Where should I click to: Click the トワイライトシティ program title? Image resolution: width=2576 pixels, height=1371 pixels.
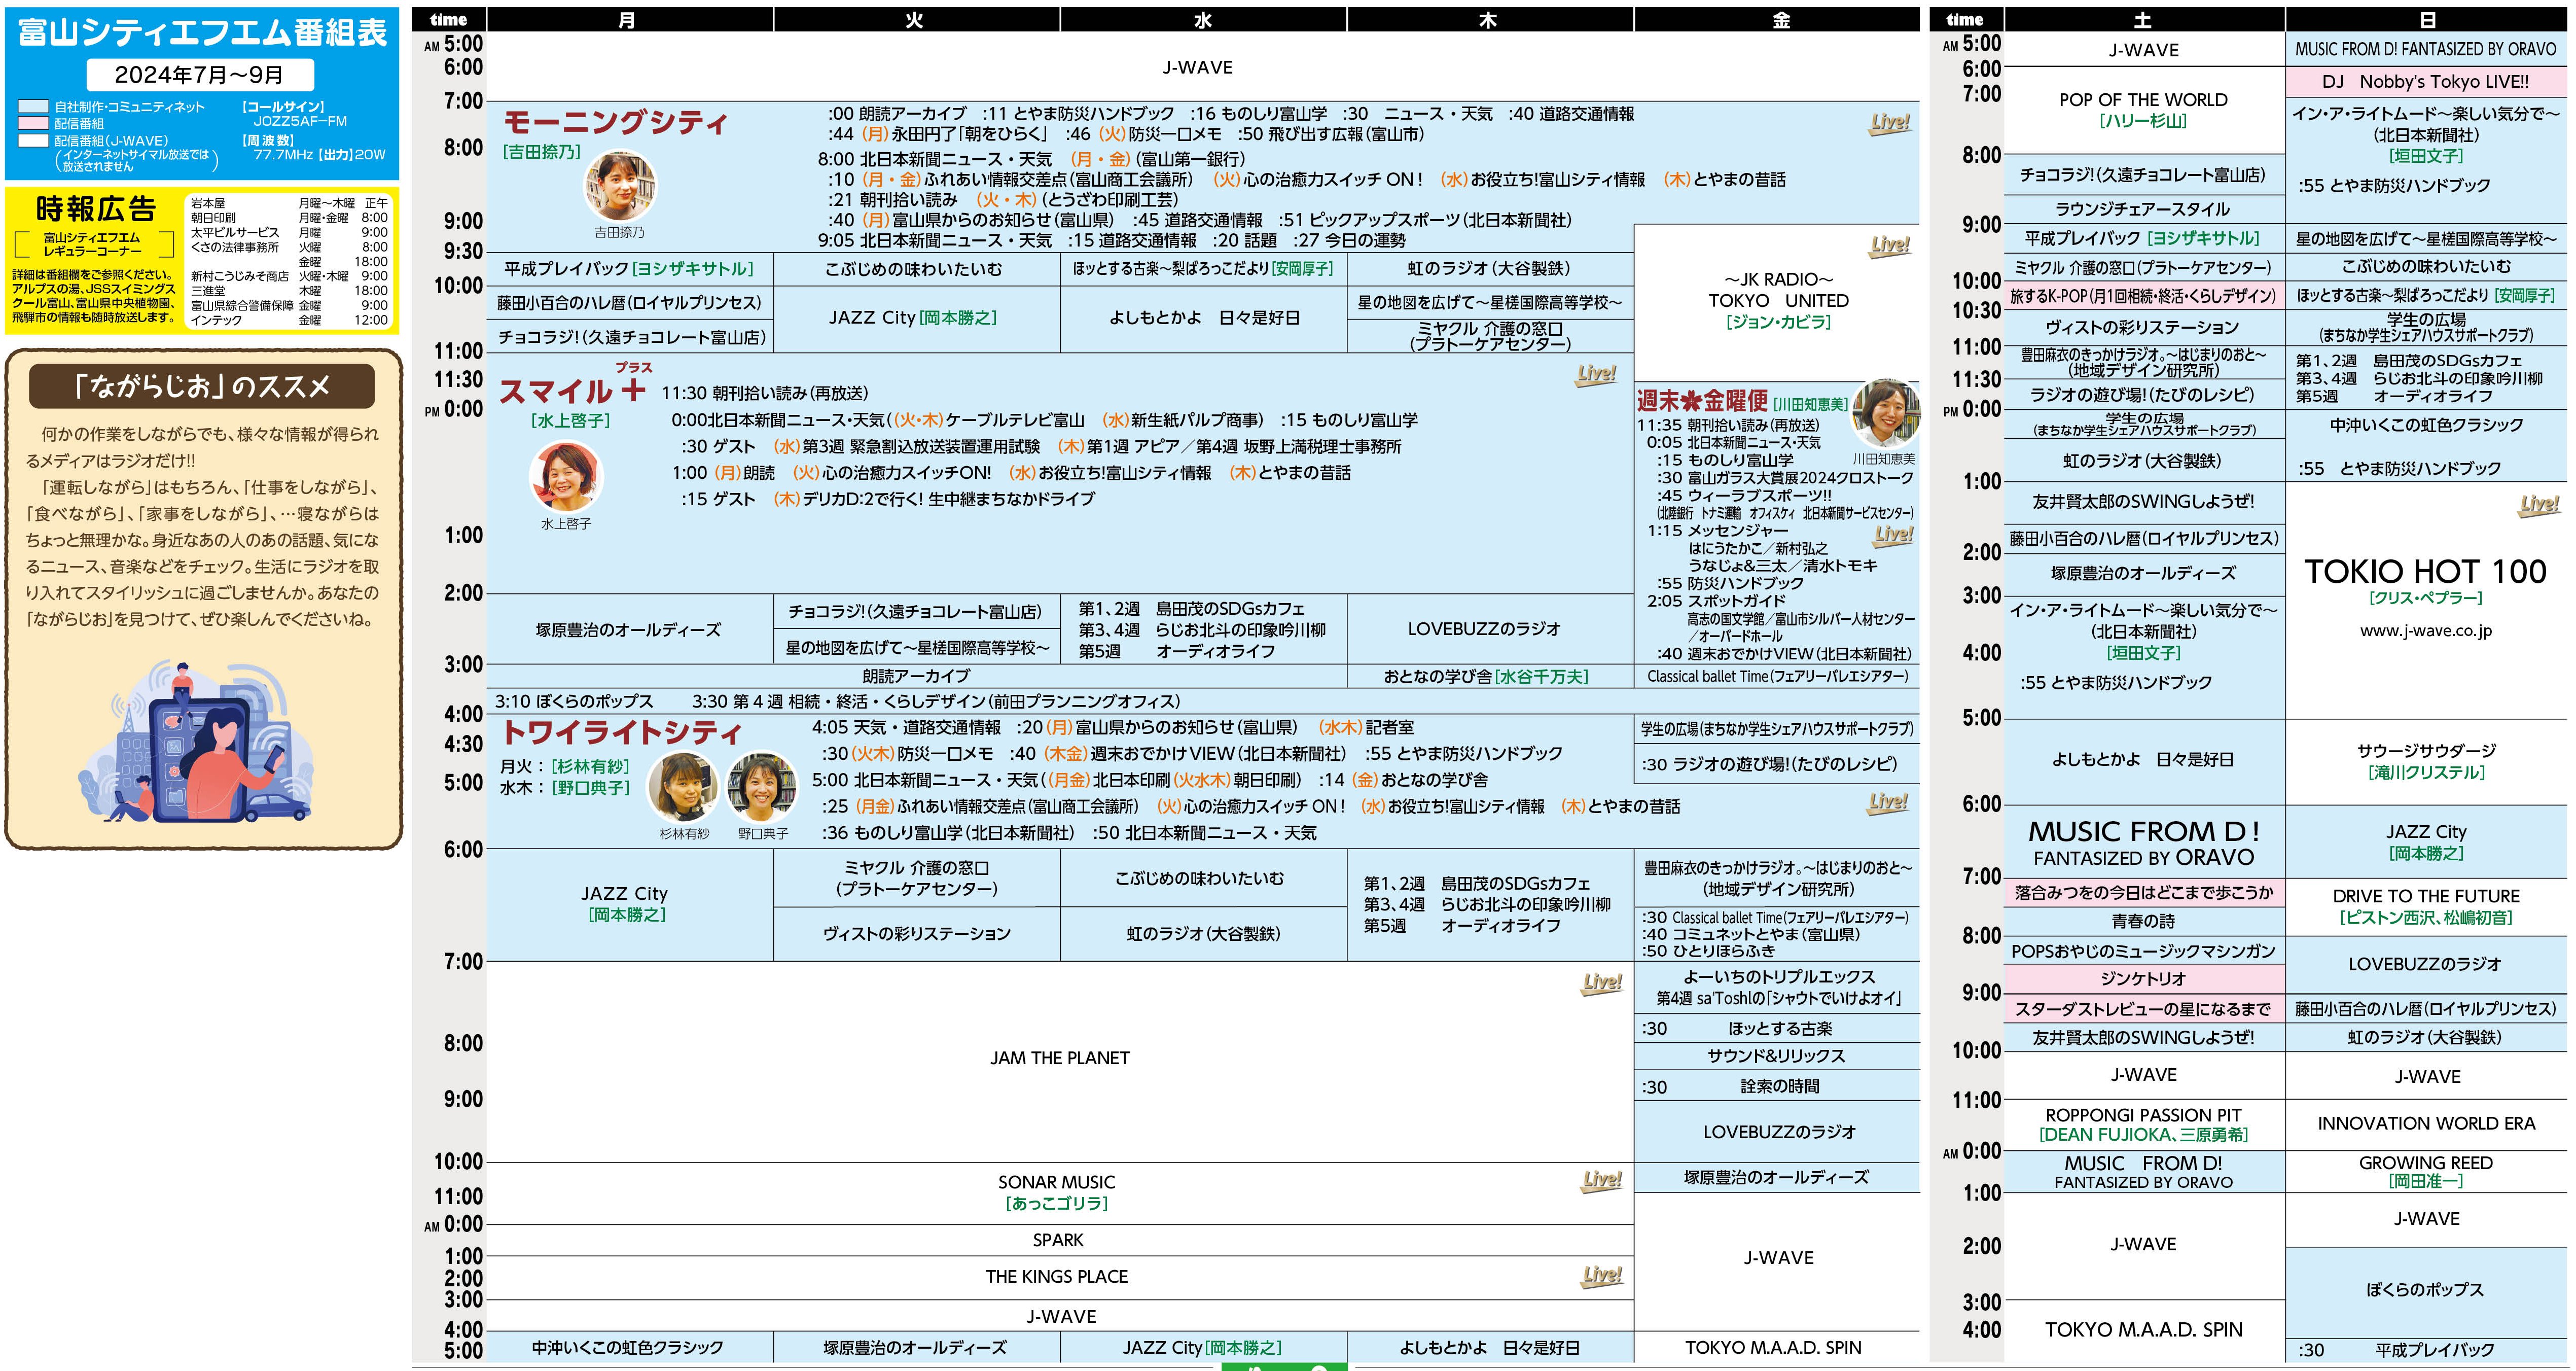pos(622,732)
